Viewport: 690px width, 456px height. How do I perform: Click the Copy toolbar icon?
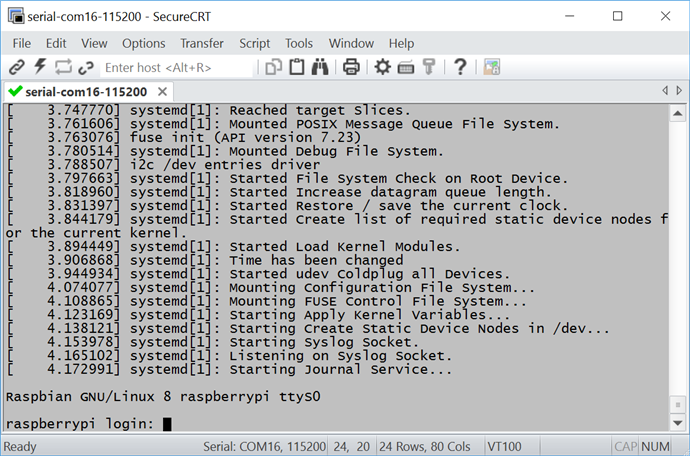click(x=273, y=67)
